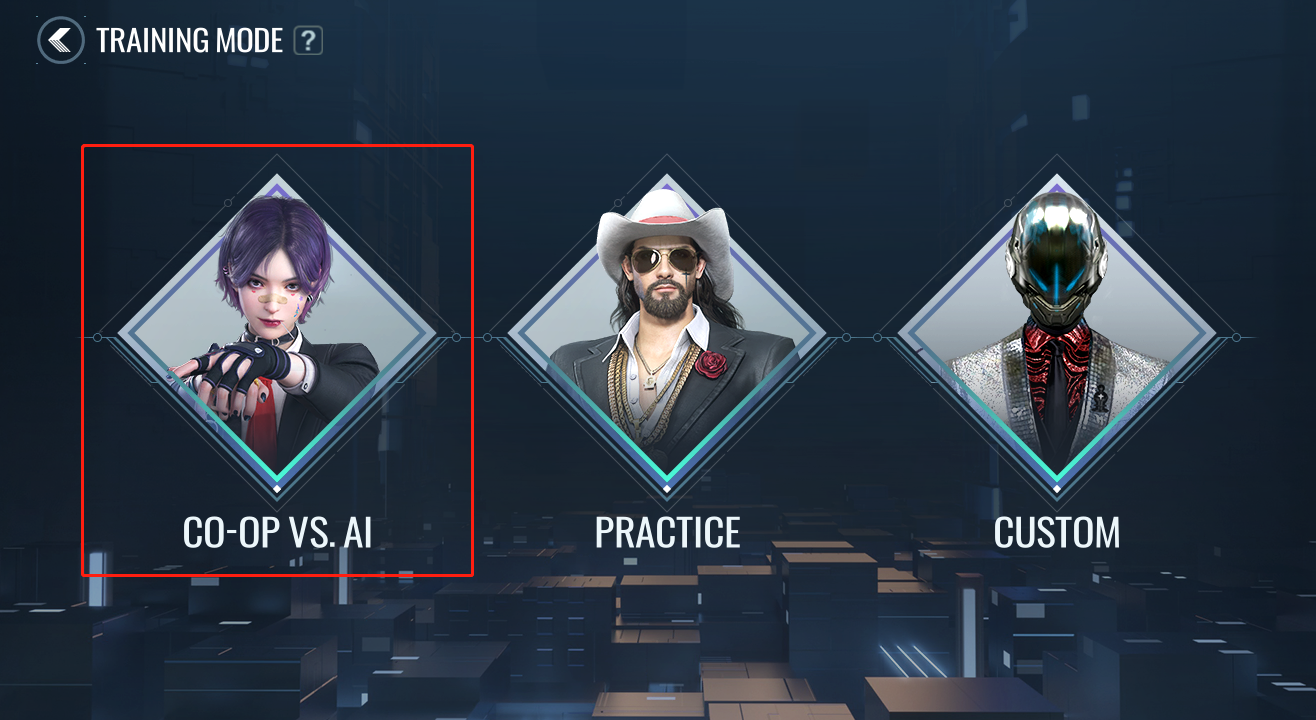Click the TRAINING MODE title text
The width and height of the screenshot is (1316, 720).
(x=190, y=41)
